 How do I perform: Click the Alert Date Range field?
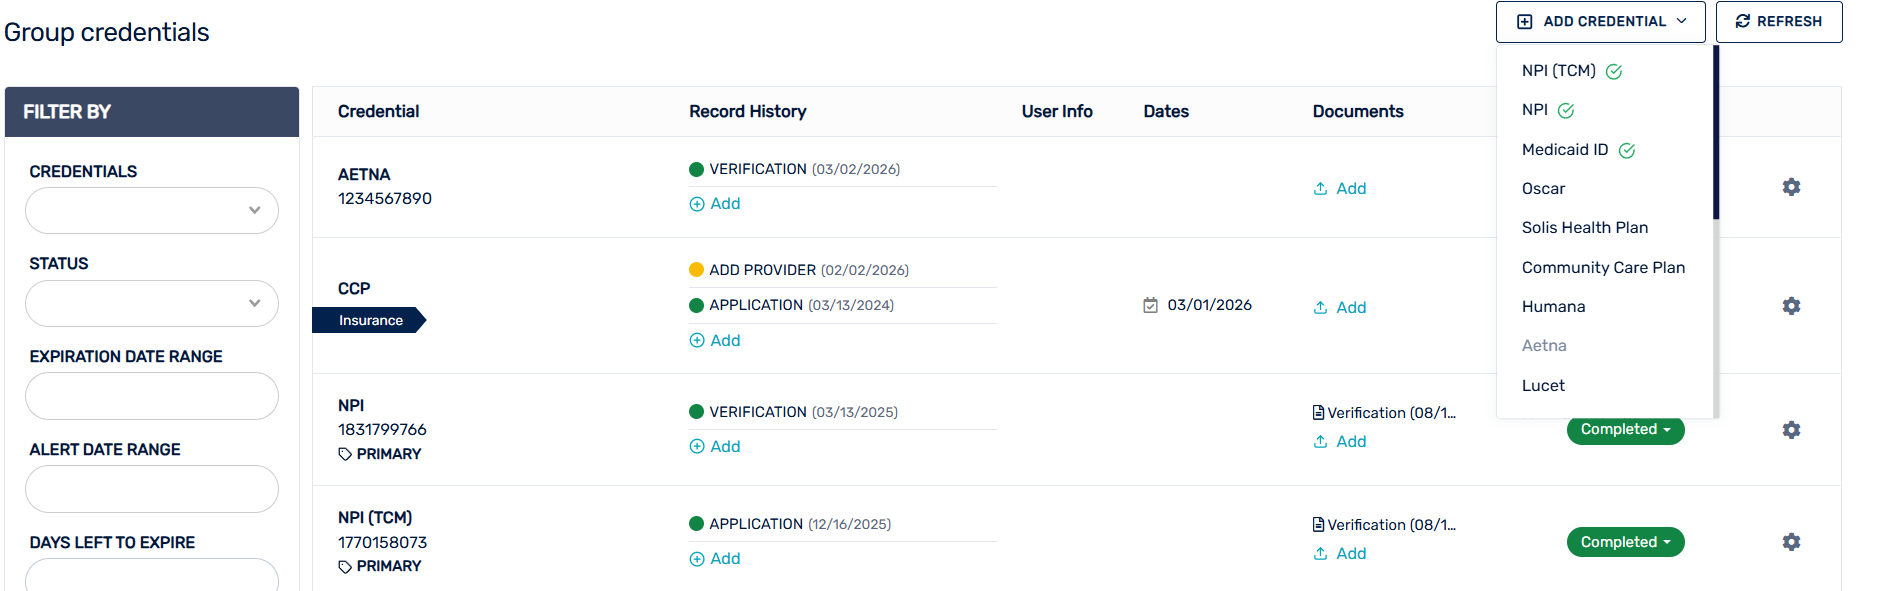tap(152, 490)
